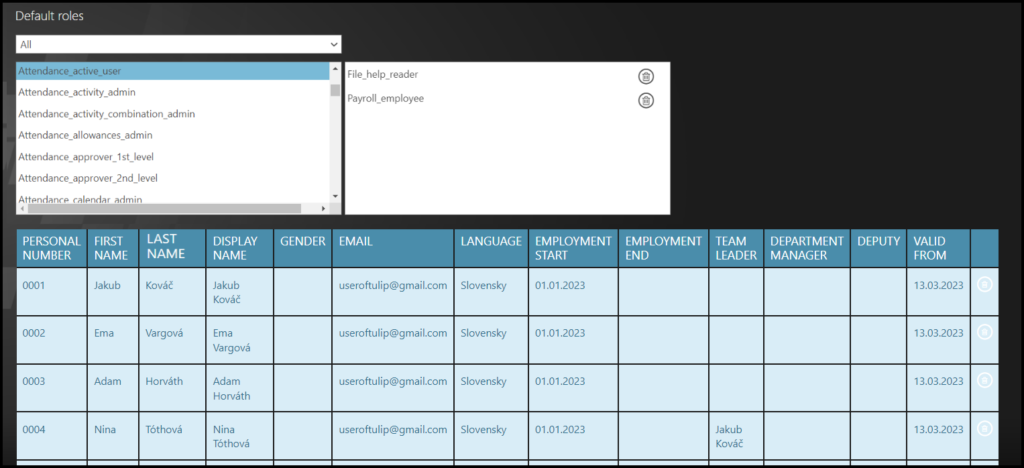Open the All roles filter dropdown
Screen dimensions: 1024x468
[x=178, y=44]
